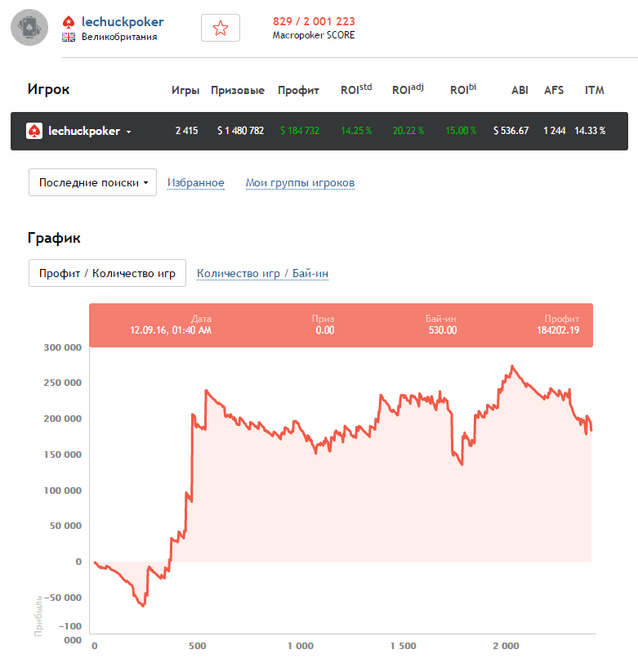This screenshot has width=638, height=663.
Task: Click the График section heading
Action: [x=54, y=238]
